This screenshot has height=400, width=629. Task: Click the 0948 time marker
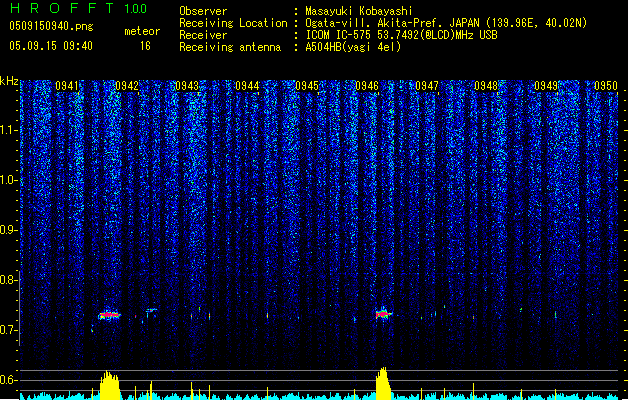[x=486, y=86]
